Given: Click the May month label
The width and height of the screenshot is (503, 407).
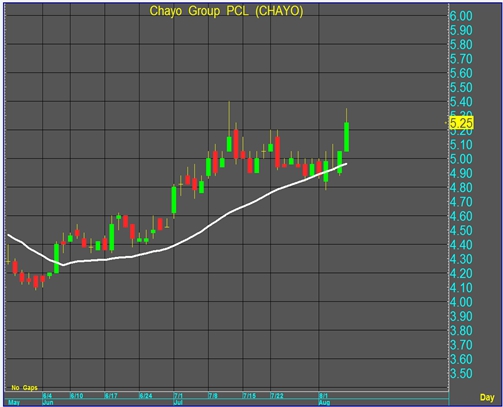Looking at the screenshot, I should coord(14,402).
